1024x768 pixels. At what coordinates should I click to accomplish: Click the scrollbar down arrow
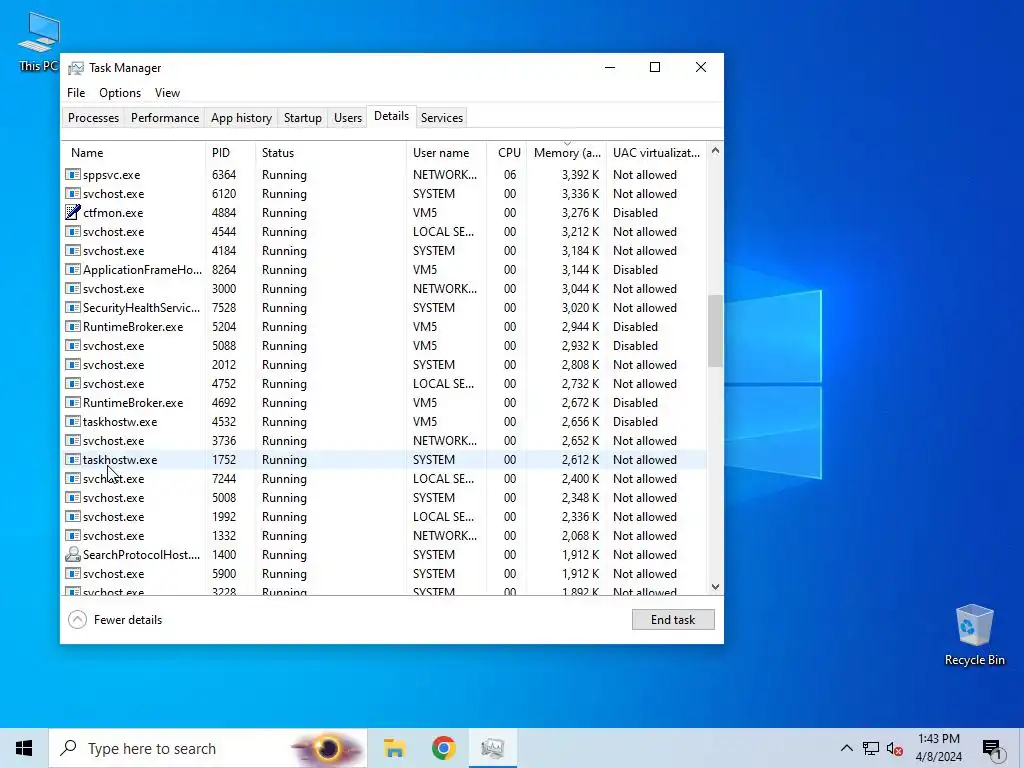tap(715, 586)
